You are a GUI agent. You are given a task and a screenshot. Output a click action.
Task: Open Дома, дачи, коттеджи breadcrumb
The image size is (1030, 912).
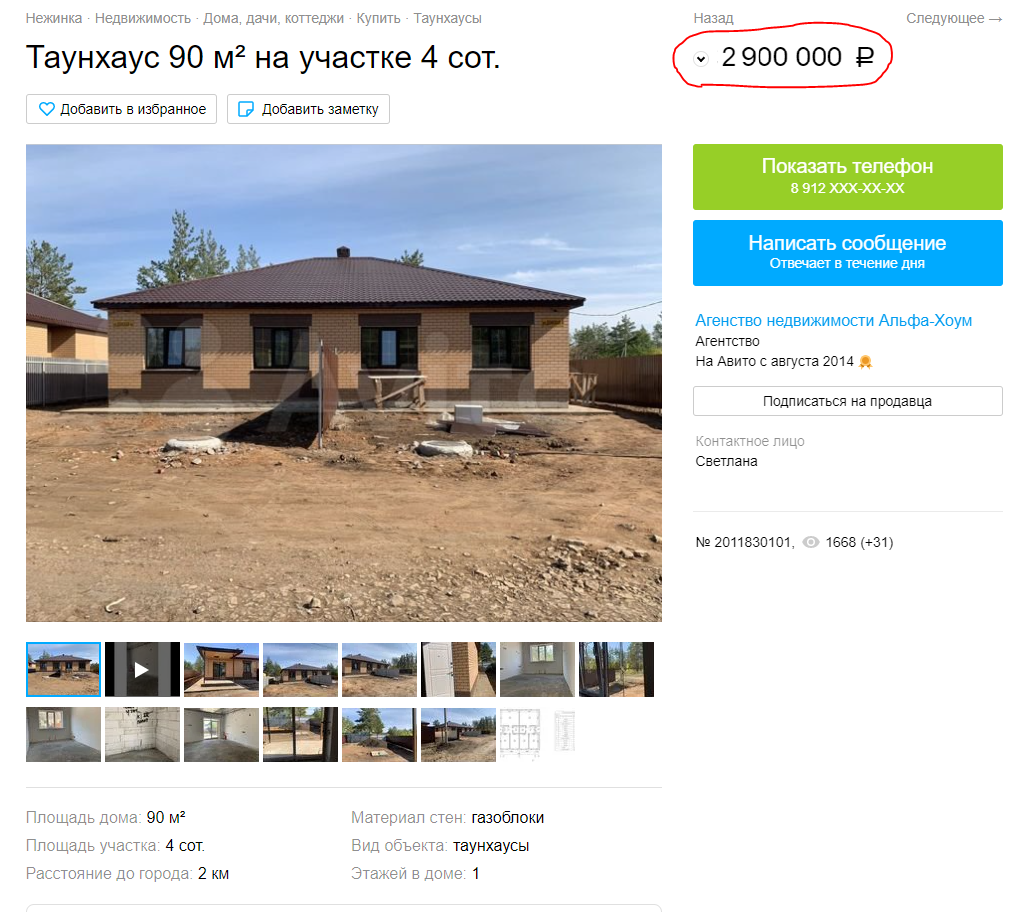click(x=273, y=18)
